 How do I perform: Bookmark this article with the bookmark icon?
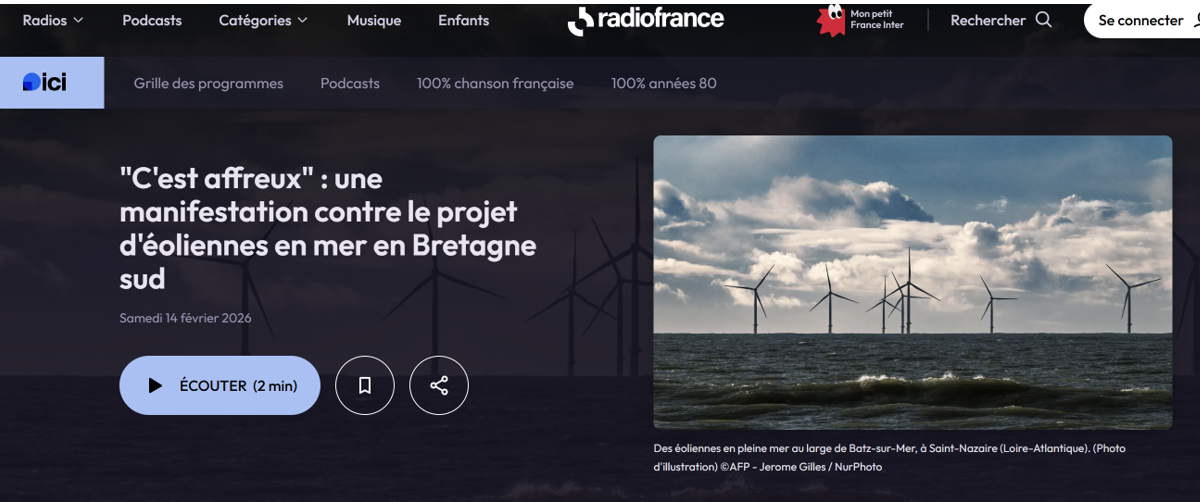click(x=365, y=385)
